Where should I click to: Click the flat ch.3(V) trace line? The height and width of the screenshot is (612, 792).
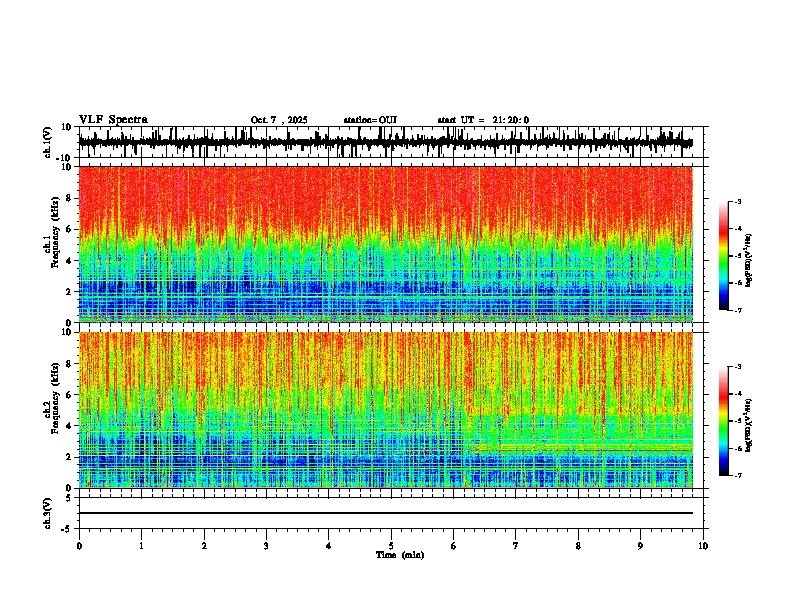pyautogui.click(x=385, y=513)
